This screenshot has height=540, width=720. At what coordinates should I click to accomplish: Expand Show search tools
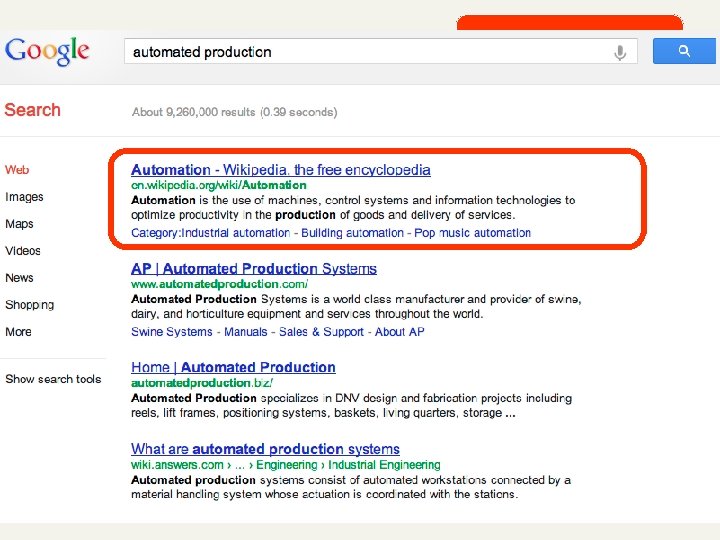53,379
